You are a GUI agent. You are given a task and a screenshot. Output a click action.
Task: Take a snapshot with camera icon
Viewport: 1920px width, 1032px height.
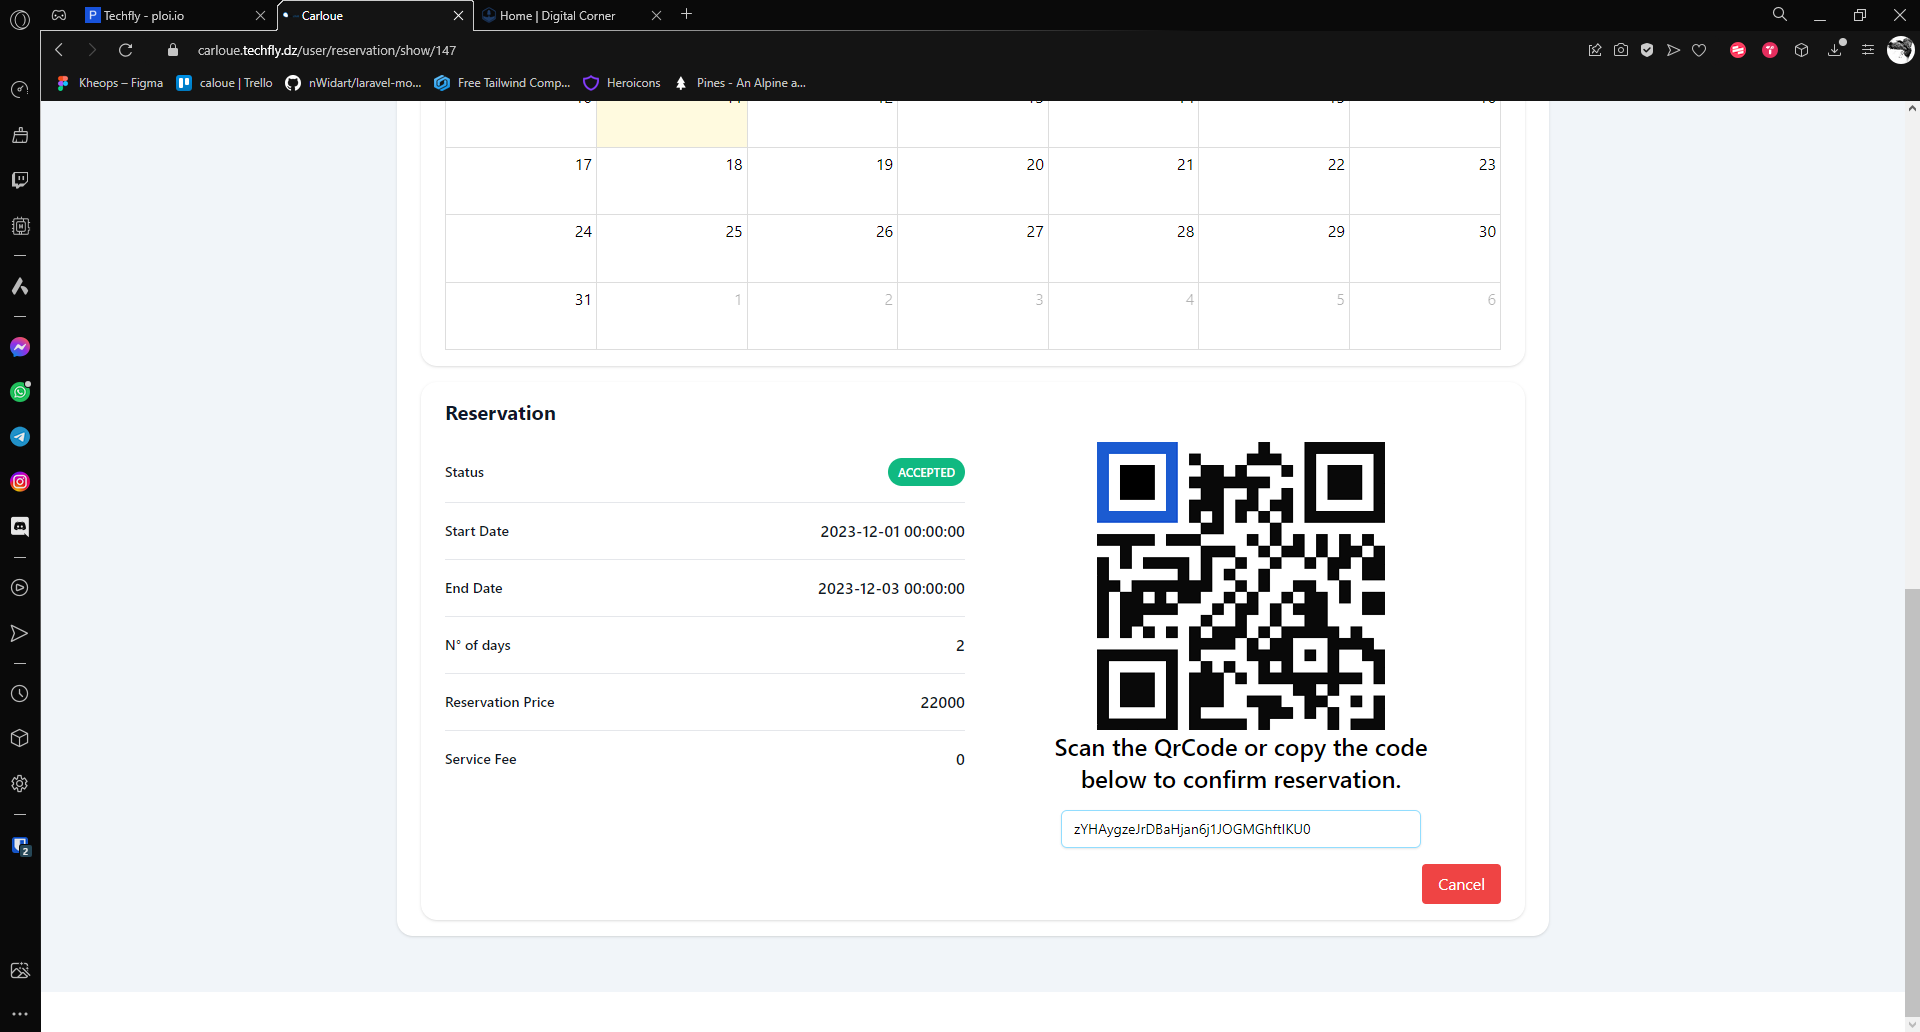pyautogui.click(x=1621, y=50)
